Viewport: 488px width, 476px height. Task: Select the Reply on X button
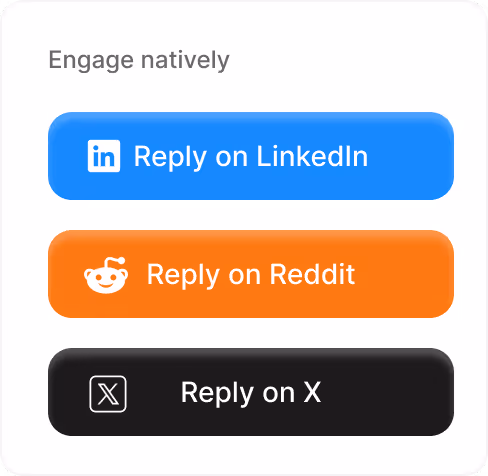tap(251, 392)
